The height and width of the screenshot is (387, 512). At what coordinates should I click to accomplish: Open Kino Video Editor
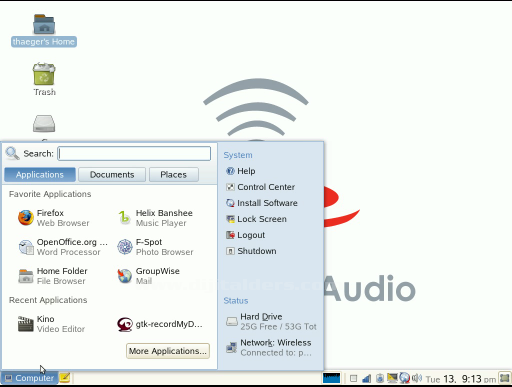click(x=51, y=324)
